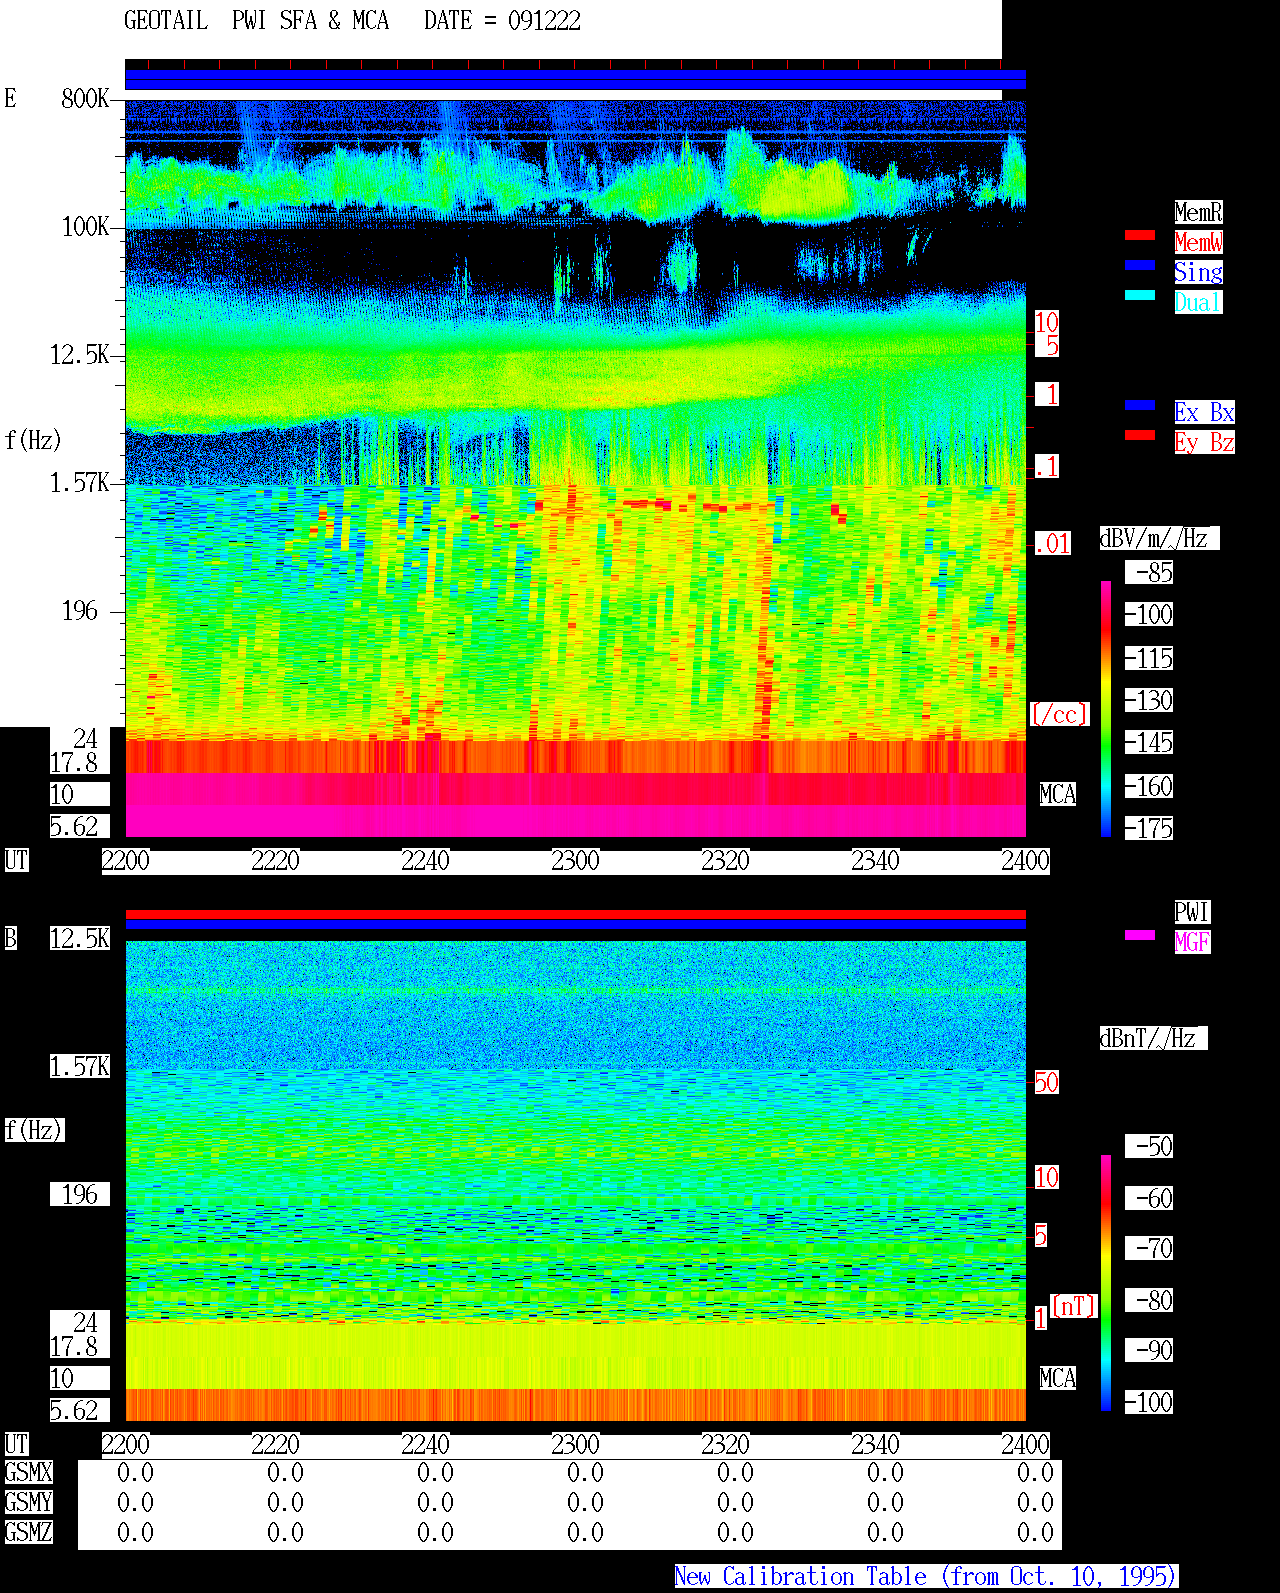Click the GSMX row label
The height and width of the screenshot is (1593, 1280).
click(28, 1473)
